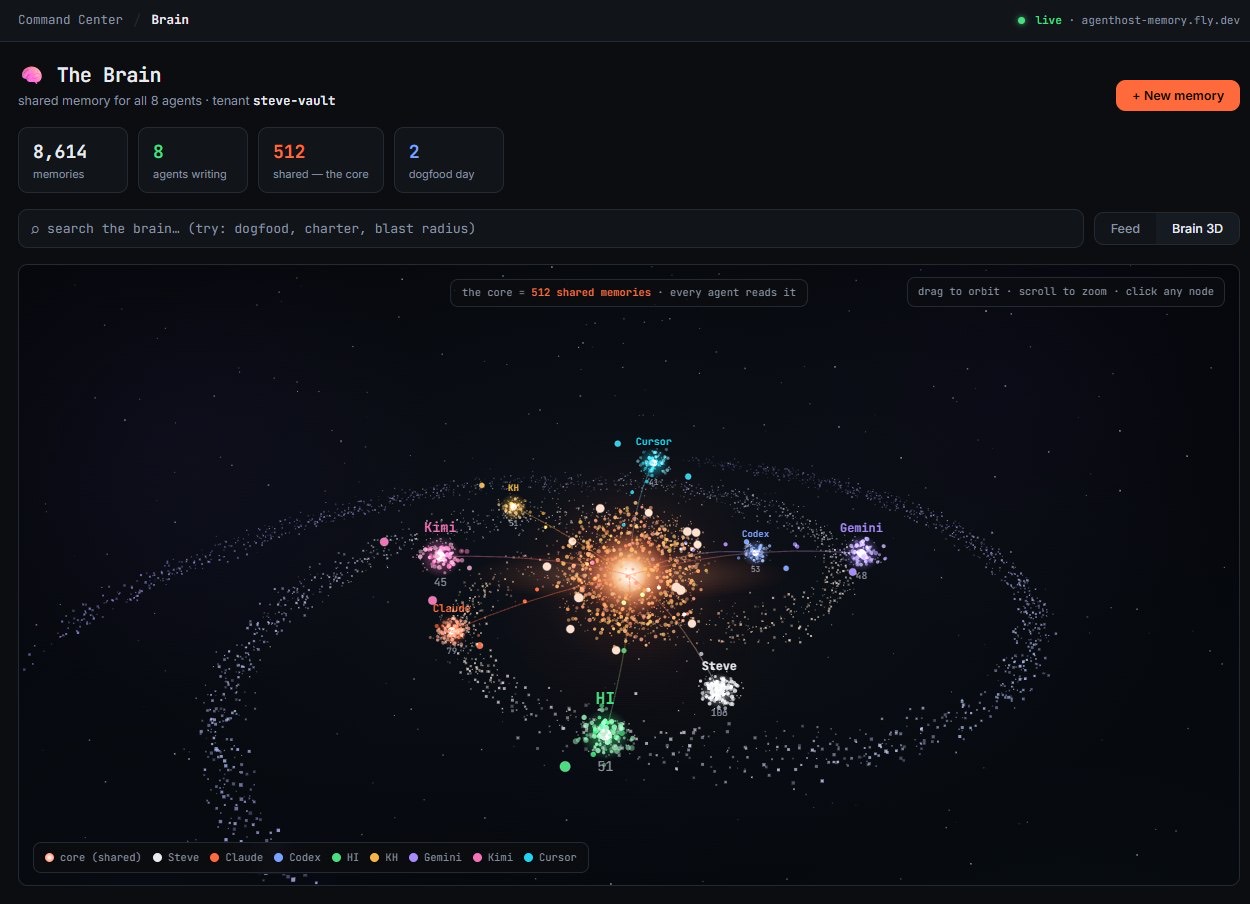Click the Gemini legend entry
This screenshot has height=904, width=1250.
coord(436,857)
